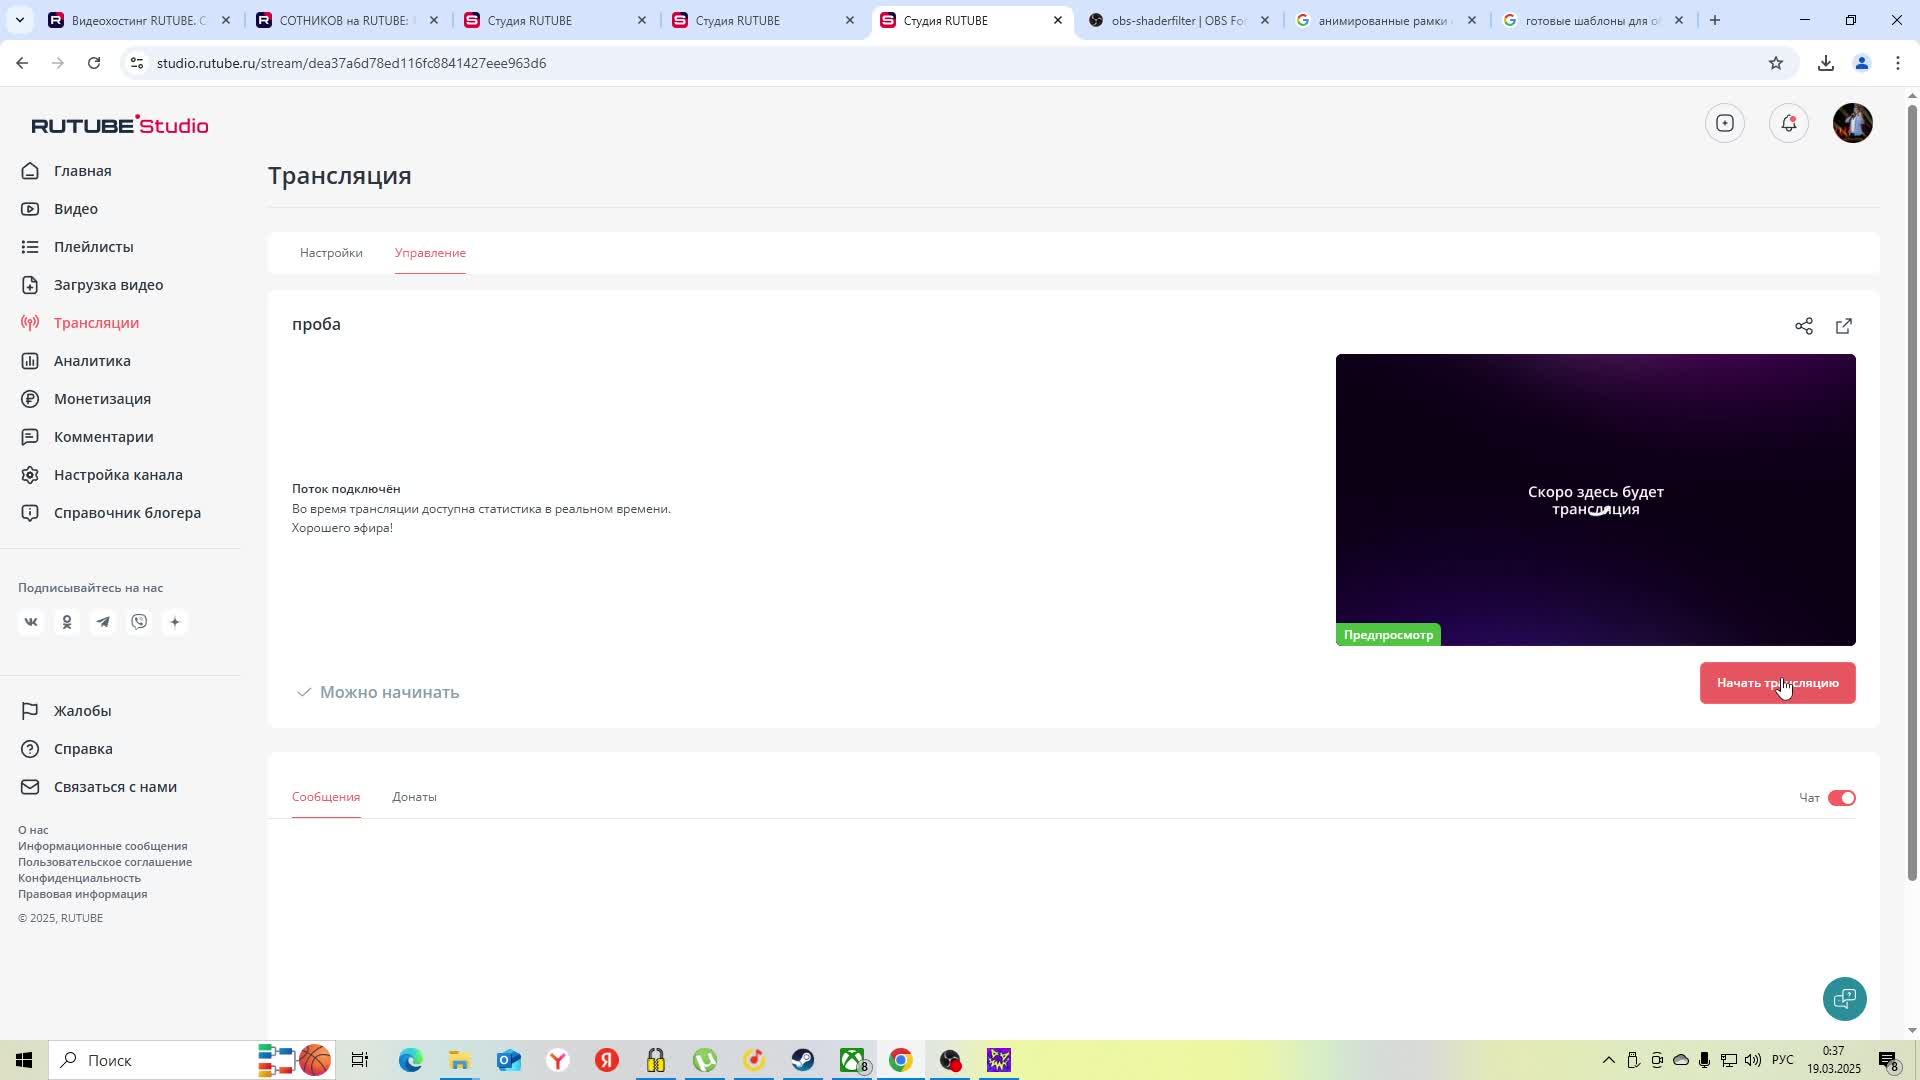Screen dimensions: 1920x1080
Task: Open the Справочник блогера section
Action: tap(125, 512)
